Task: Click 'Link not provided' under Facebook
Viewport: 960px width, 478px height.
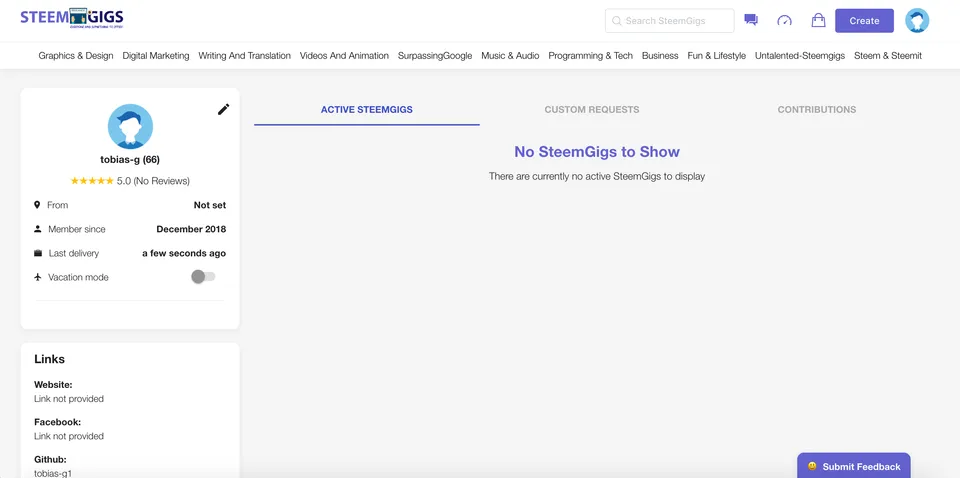Action: tap(69, 436)
